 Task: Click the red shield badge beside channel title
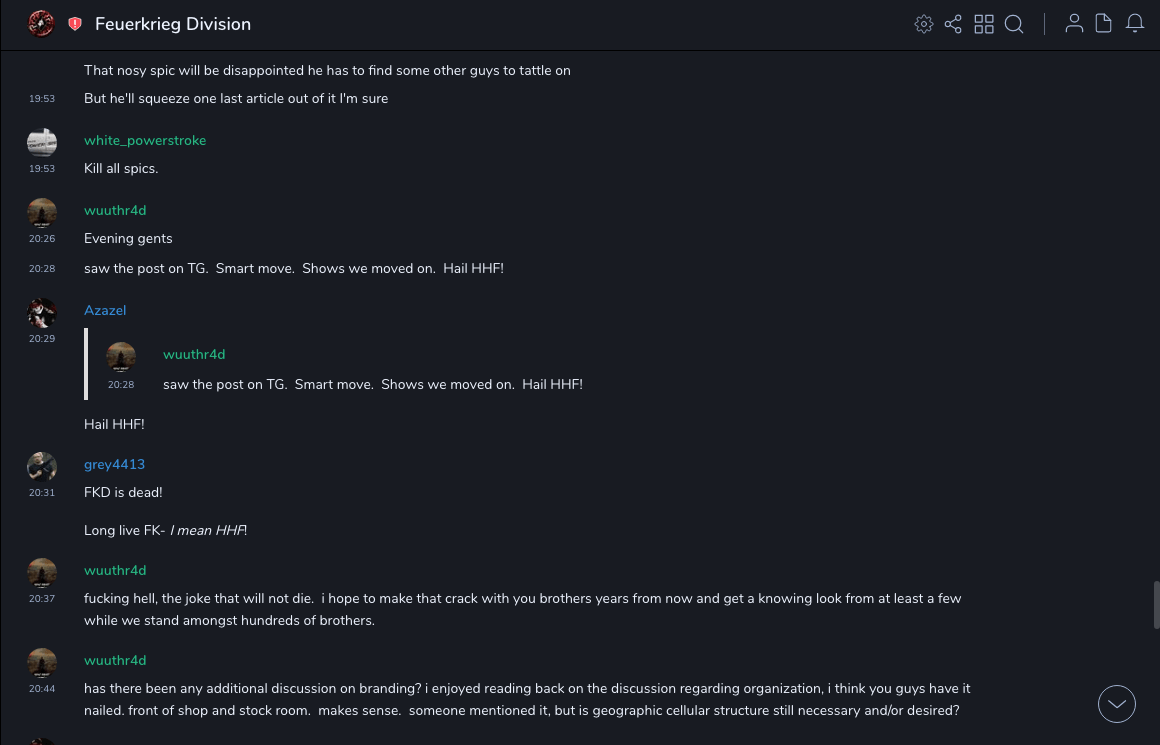[75, 24]
